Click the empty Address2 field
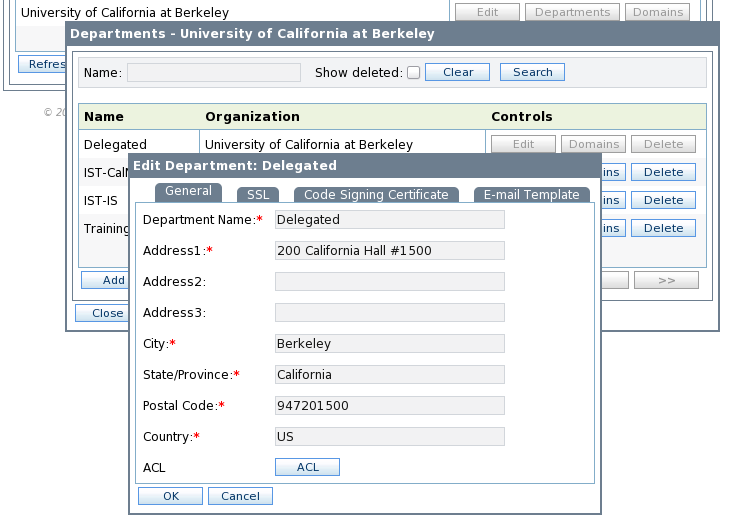This screenshot has width=729, height=527. pos(390,282)
